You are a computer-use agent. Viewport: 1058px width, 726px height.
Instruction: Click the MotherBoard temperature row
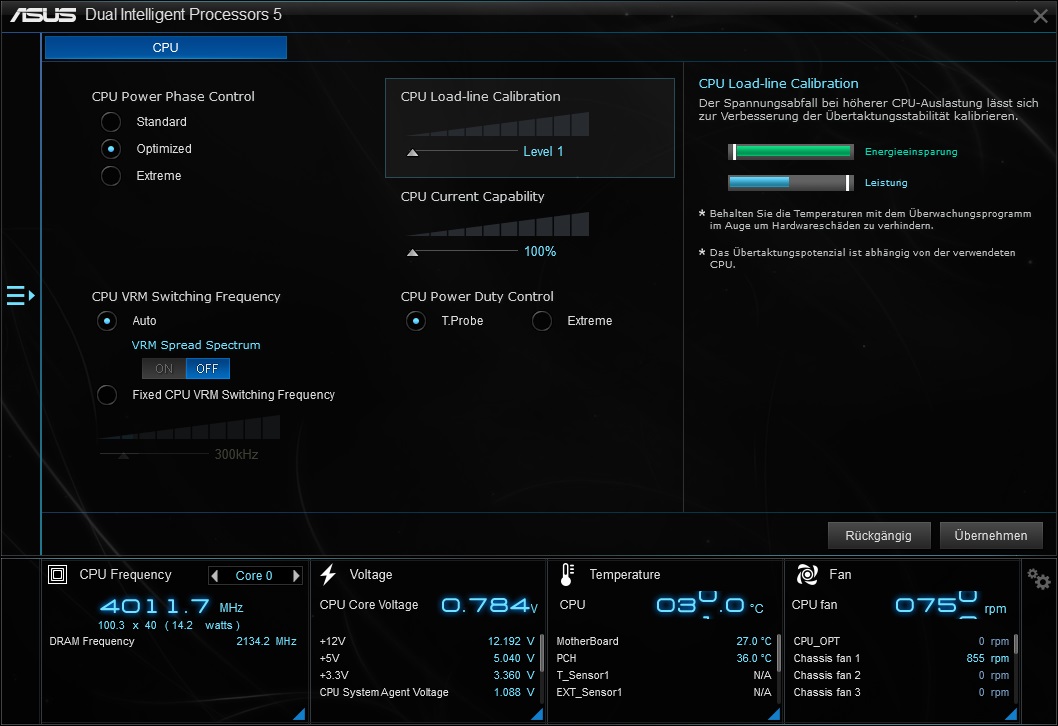pos(664,641)
